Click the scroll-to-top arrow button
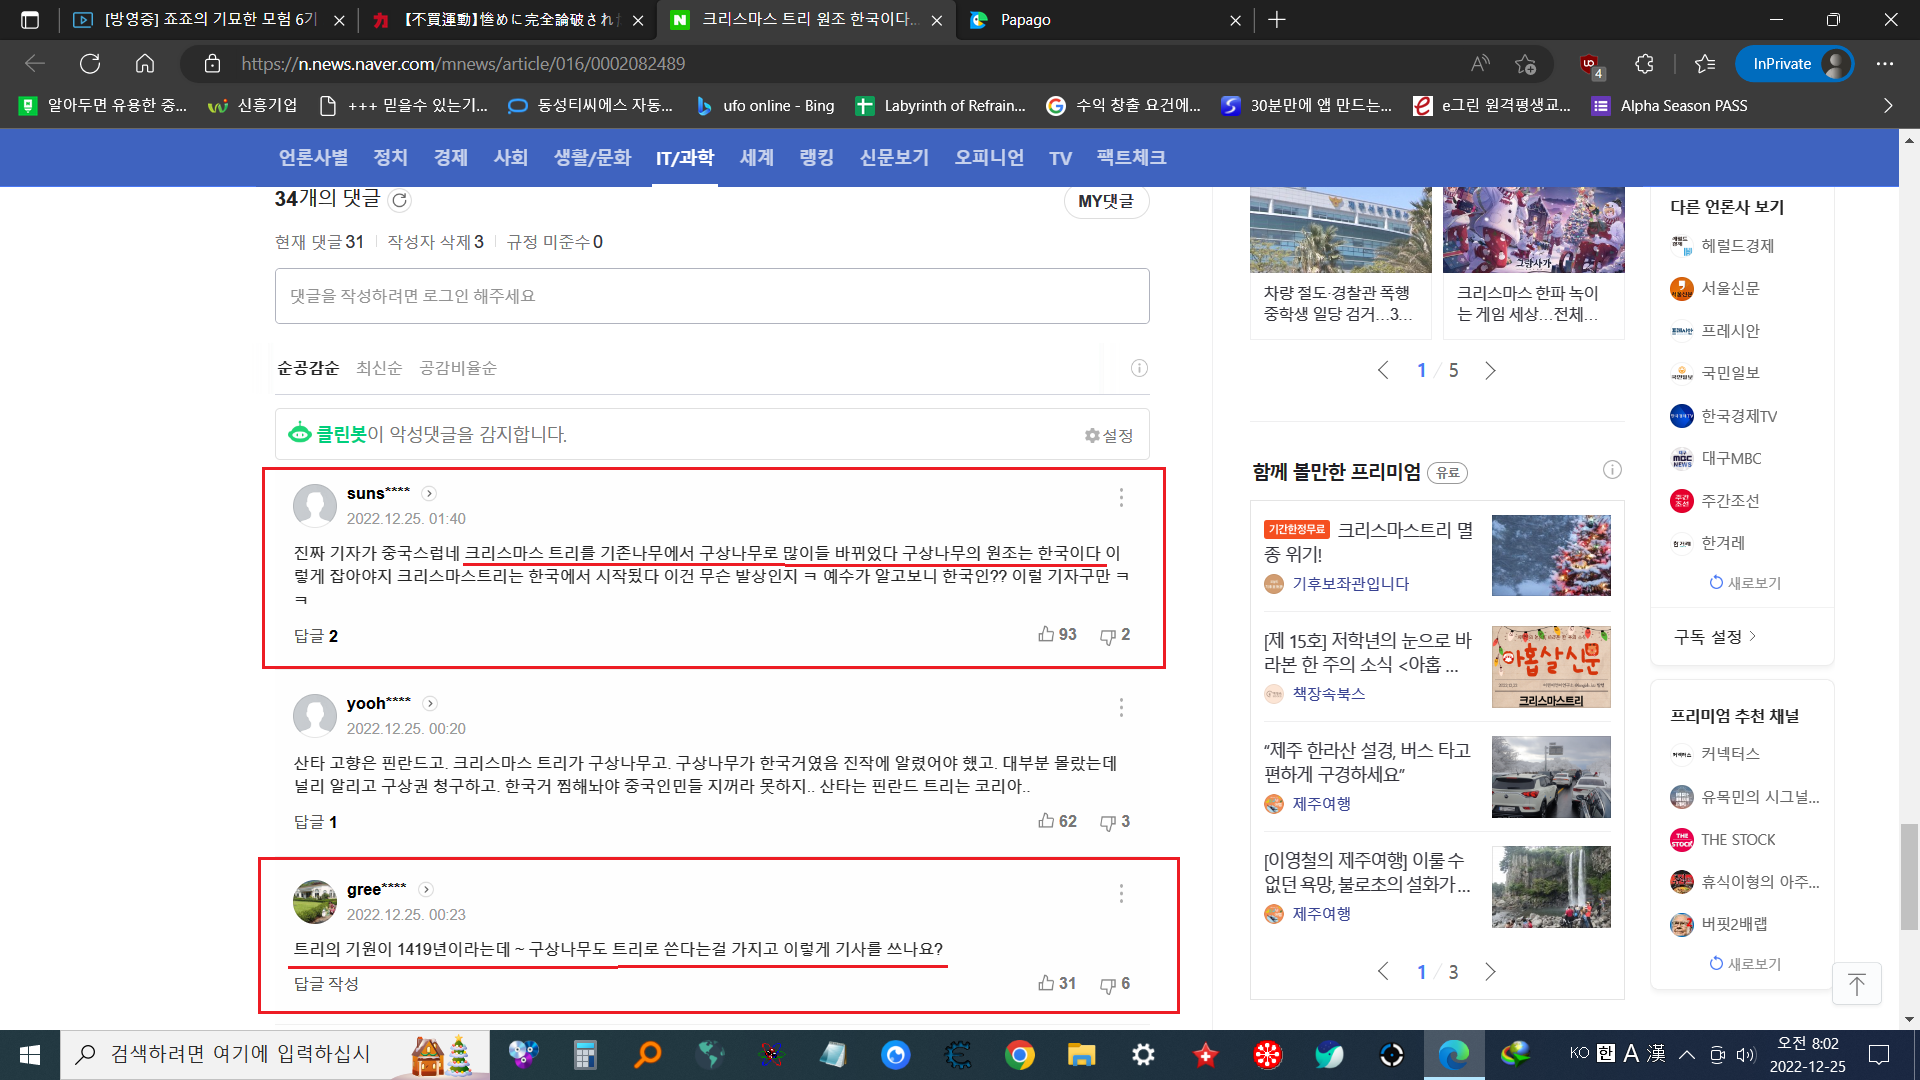 [1856, 984]
